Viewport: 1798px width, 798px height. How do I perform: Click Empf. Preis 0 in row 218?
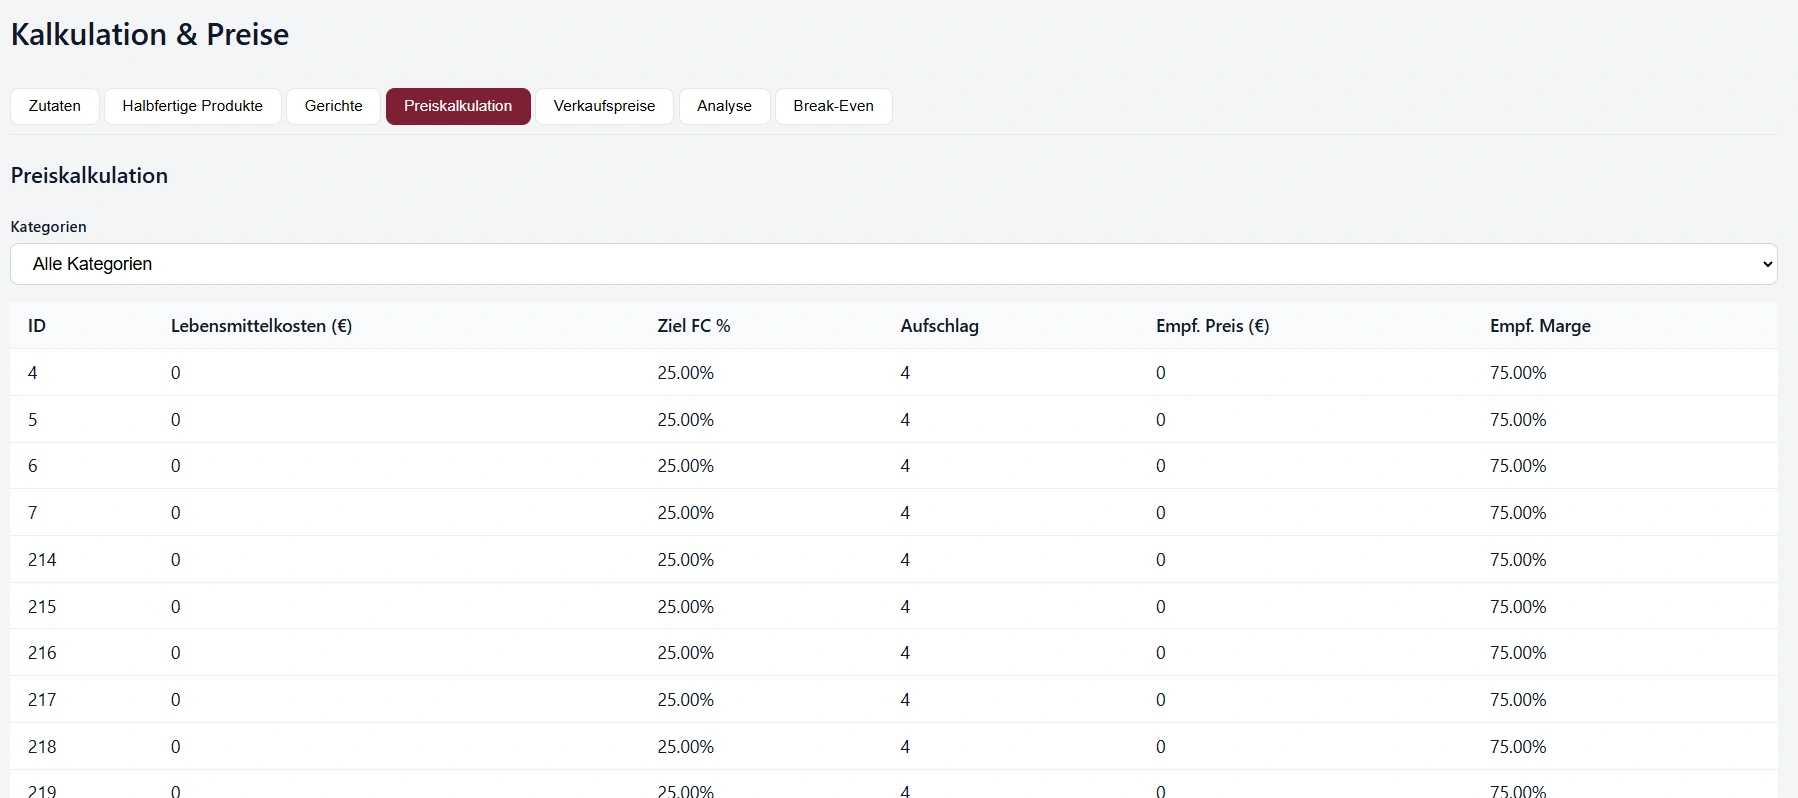[1161, 747]
